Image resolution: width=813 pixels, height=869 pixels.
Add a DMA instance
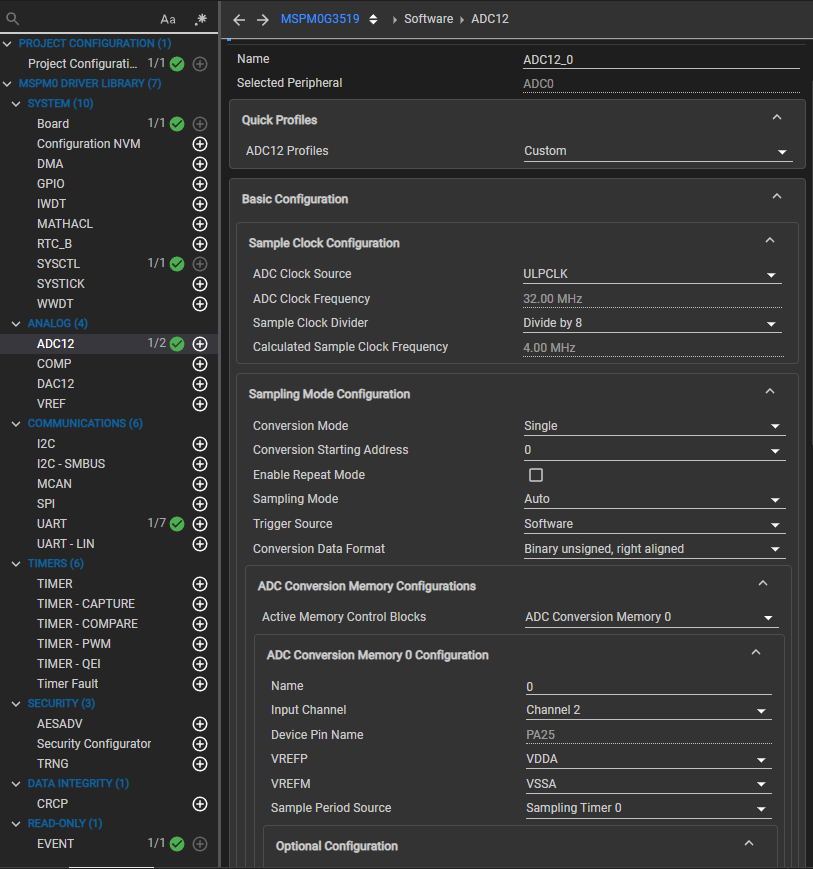pyautogui.click(x=200, y=164)
